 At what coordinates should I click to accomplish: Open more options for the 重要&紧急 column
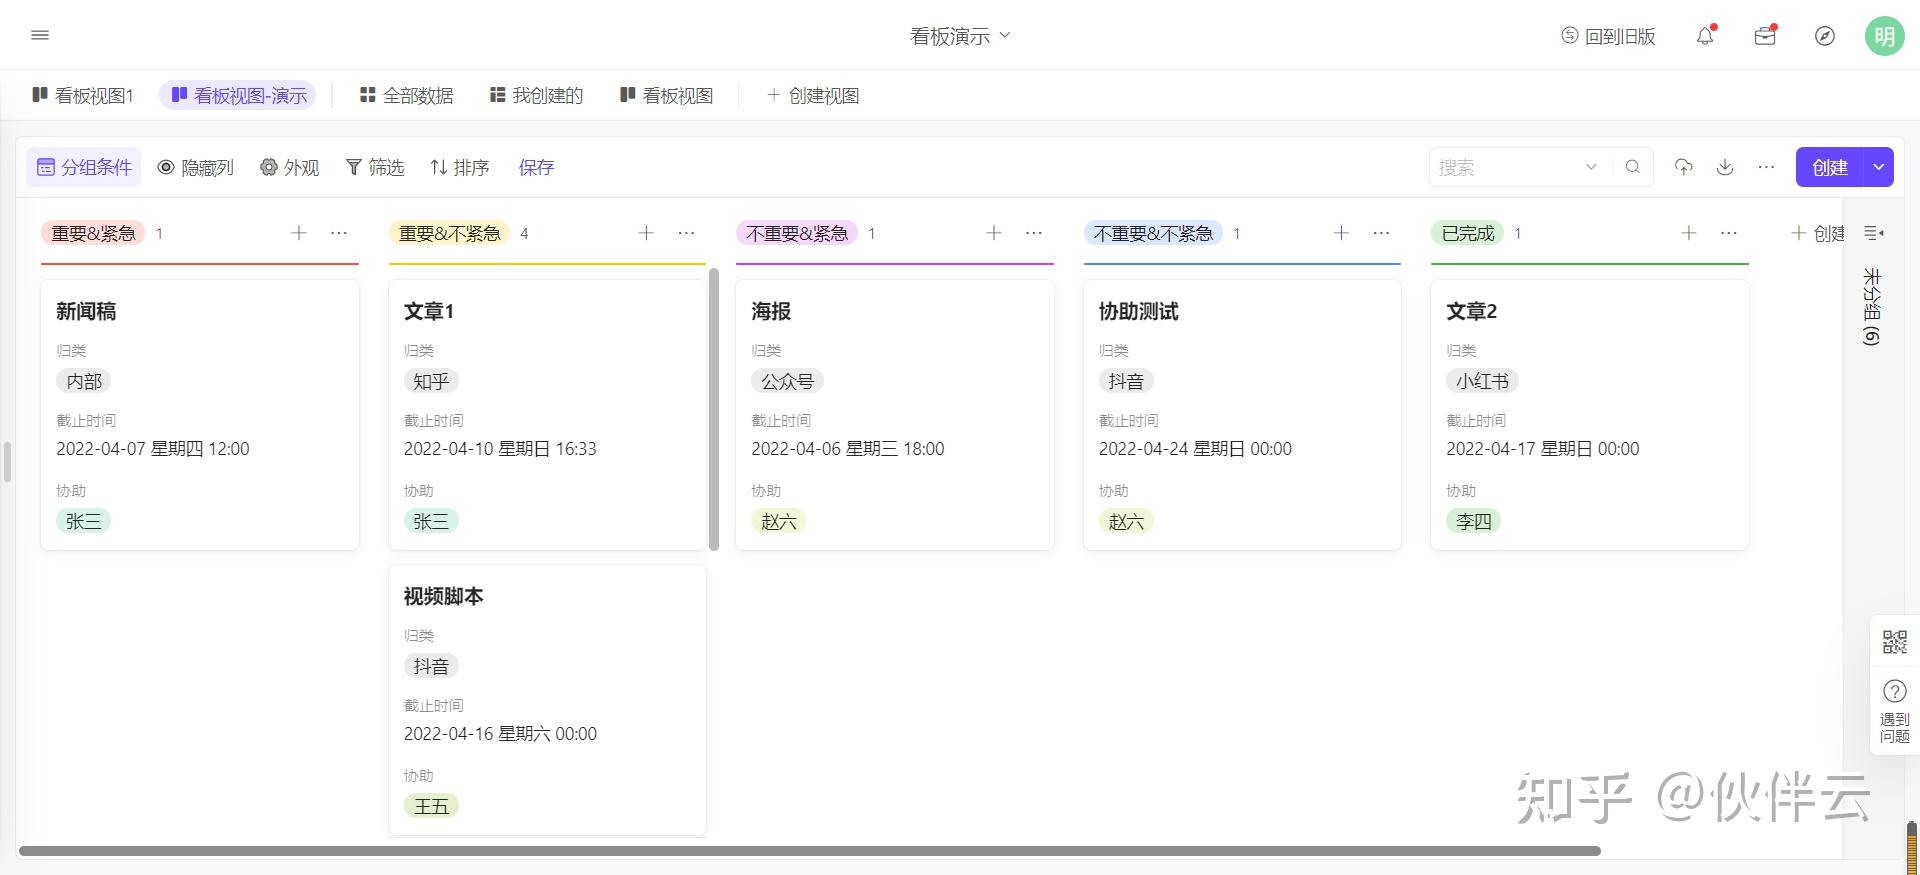tap(339, 233)
